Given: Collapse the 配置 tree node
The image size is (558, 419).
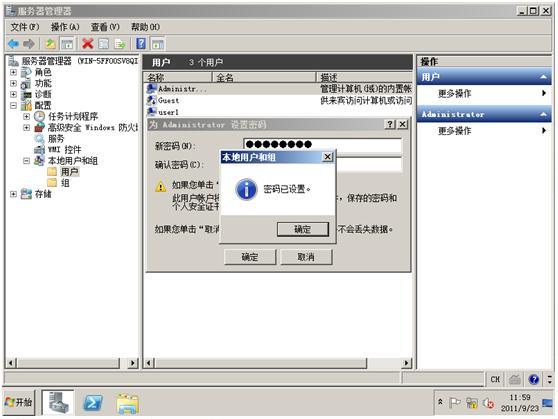Looking at the screenshot, I should tap(13, 105).
